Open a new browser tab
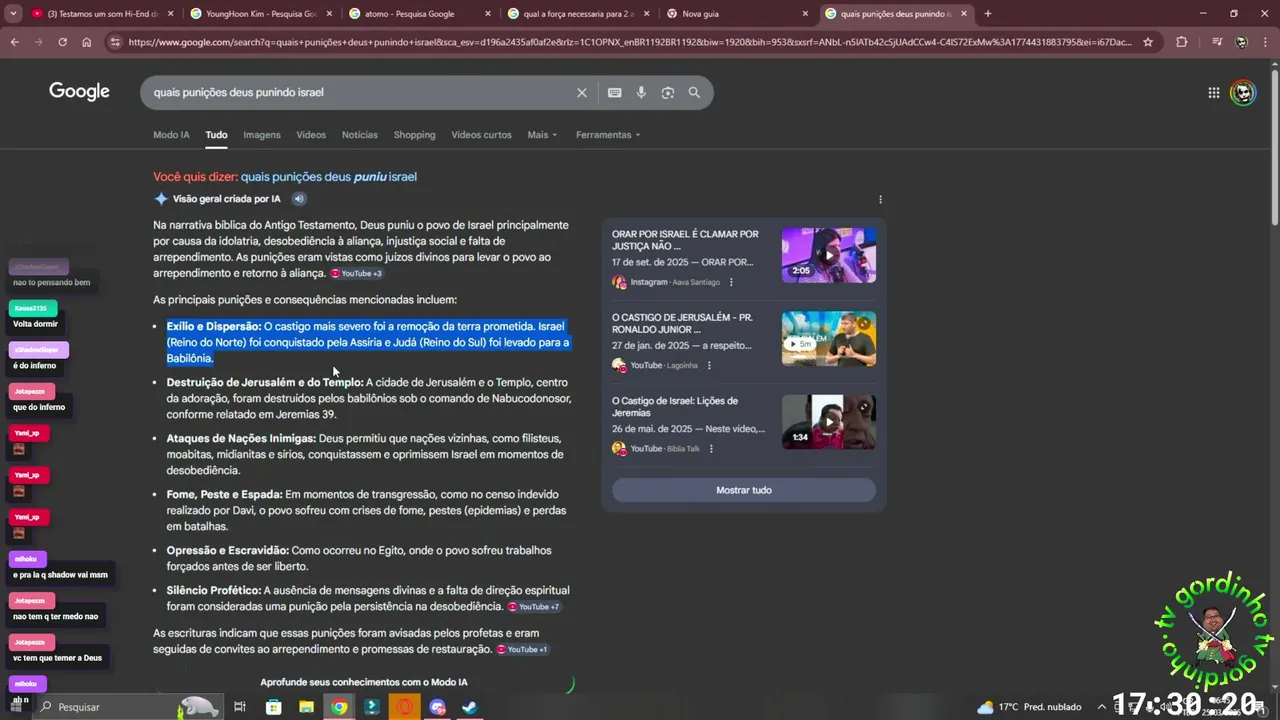Image resolution: width=1280 pixels, height=720 pixels. point(988,14)
